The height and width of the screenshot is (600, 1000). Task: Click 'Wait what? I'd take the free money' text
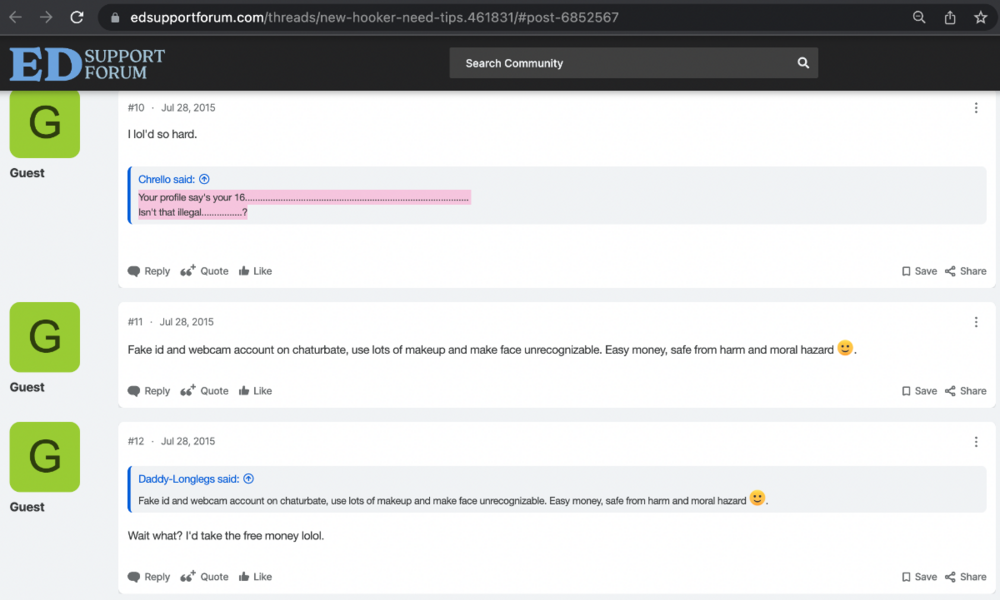210,536
